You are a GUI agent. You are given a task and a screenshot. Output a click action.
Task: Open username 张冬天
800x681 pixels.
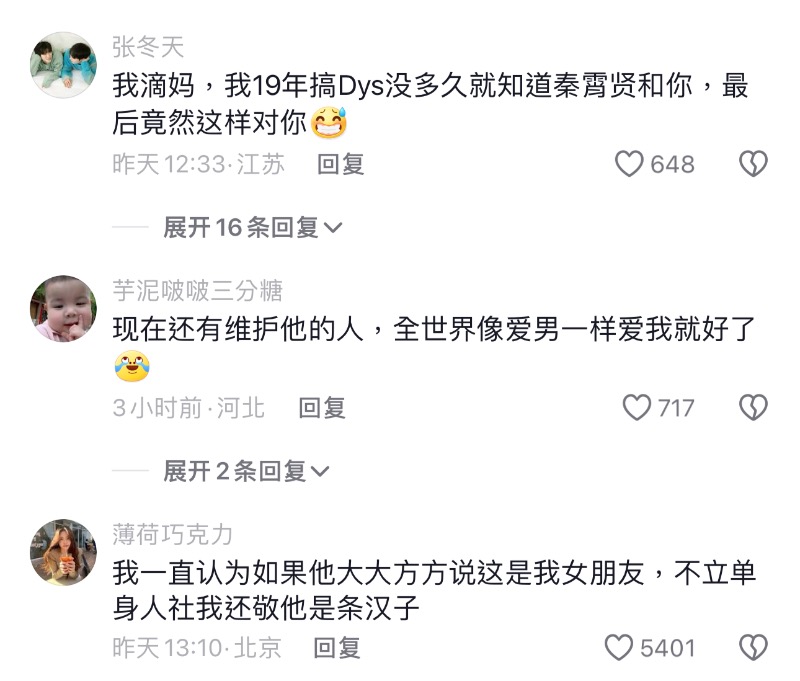tap(148, 47)
